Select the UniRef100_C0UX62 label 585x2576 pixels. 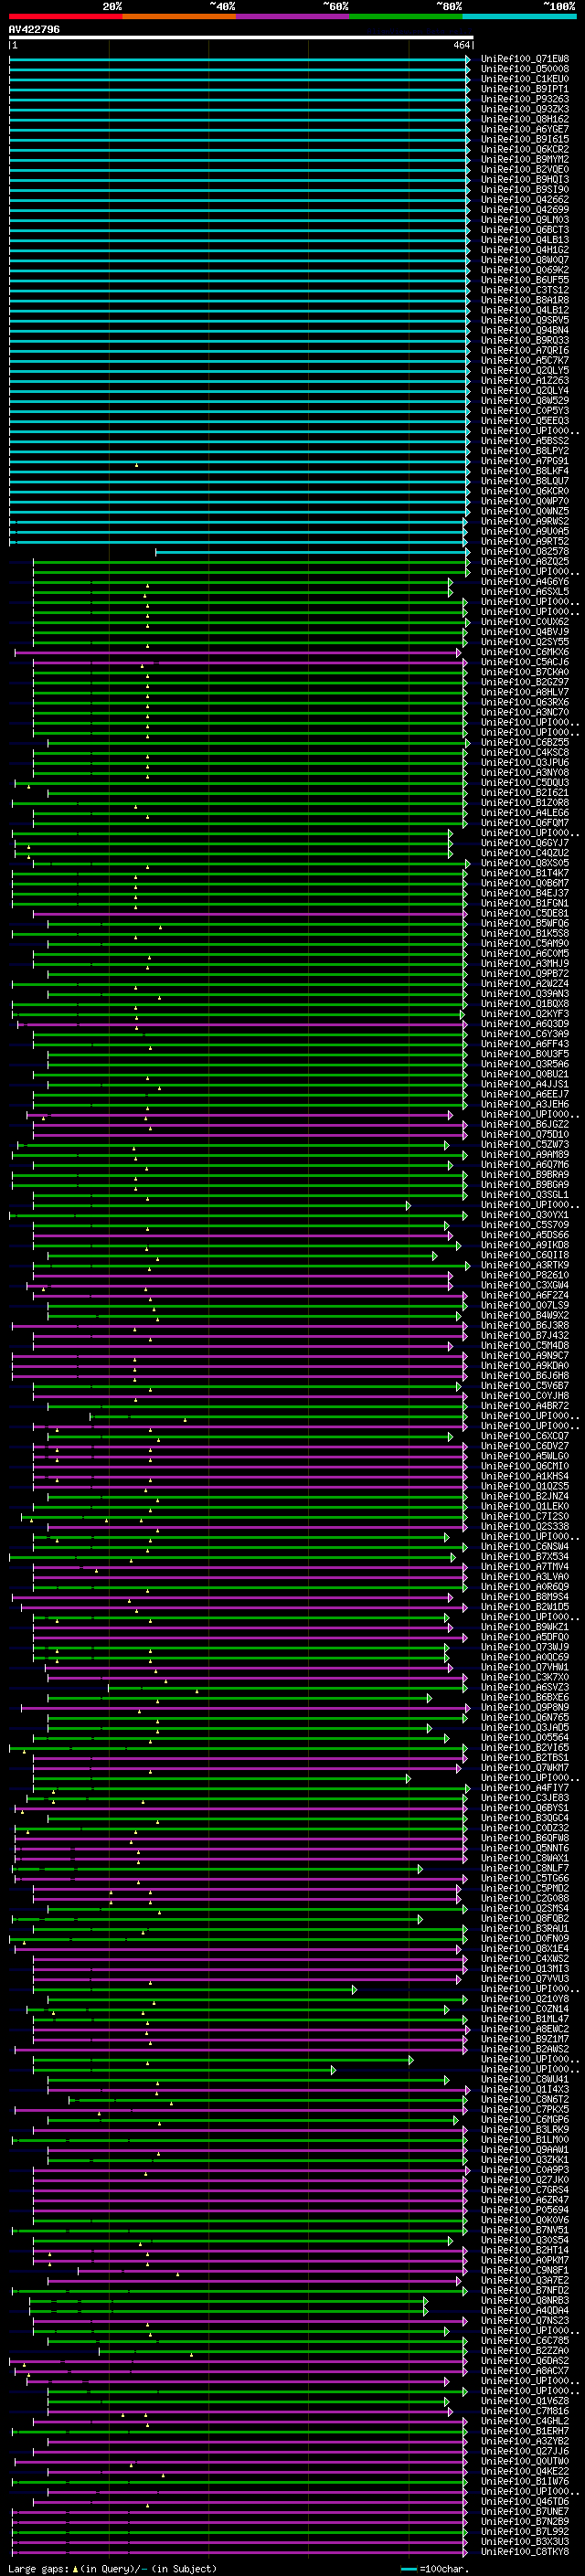(525, 622)
